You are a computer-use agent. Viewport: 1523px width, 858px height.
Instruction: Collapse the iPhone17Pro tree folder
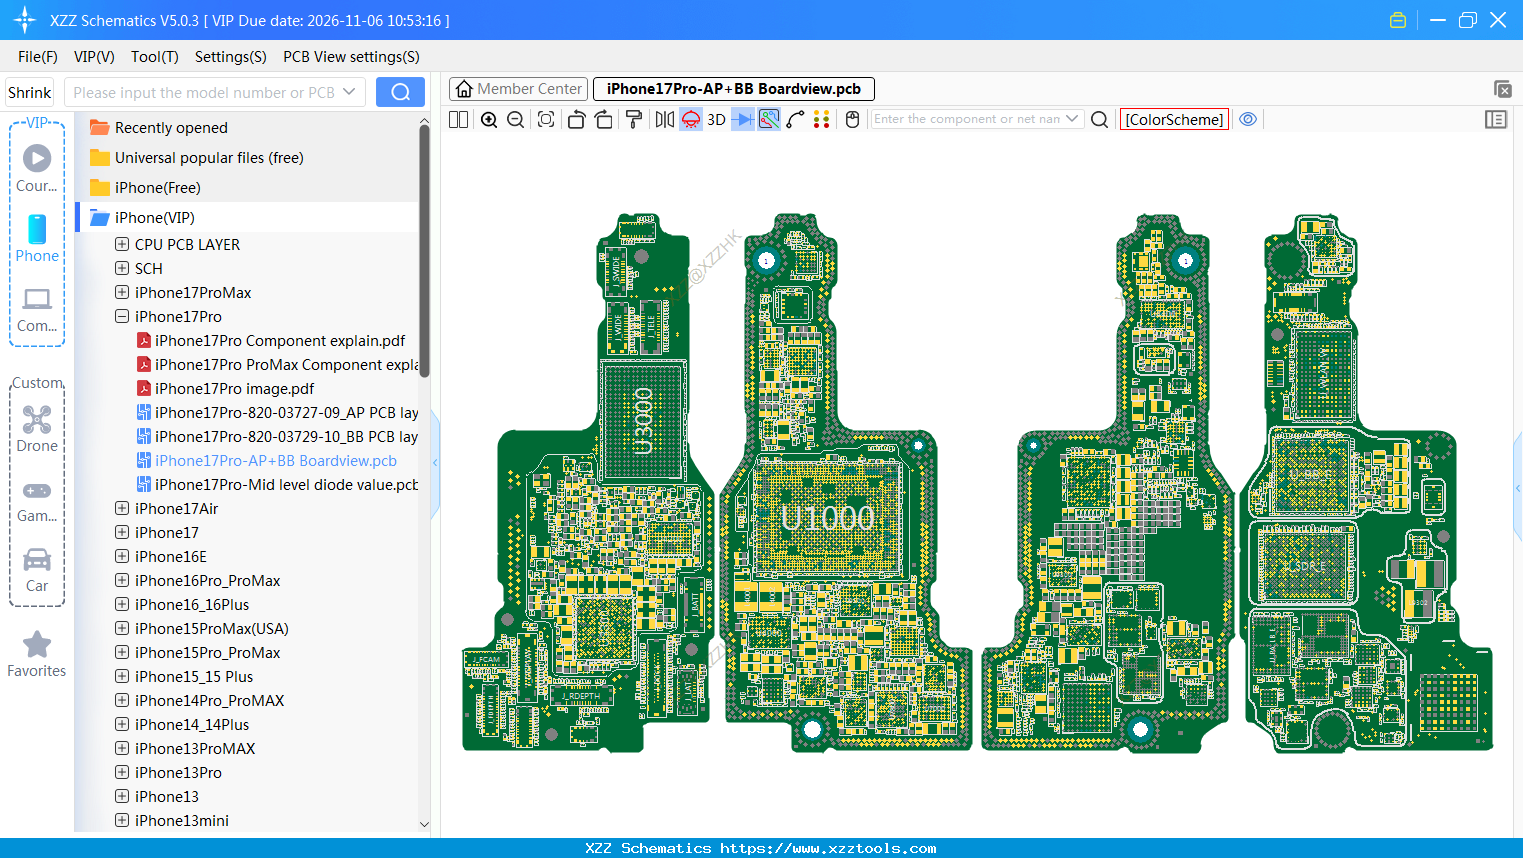coord(122,317)
